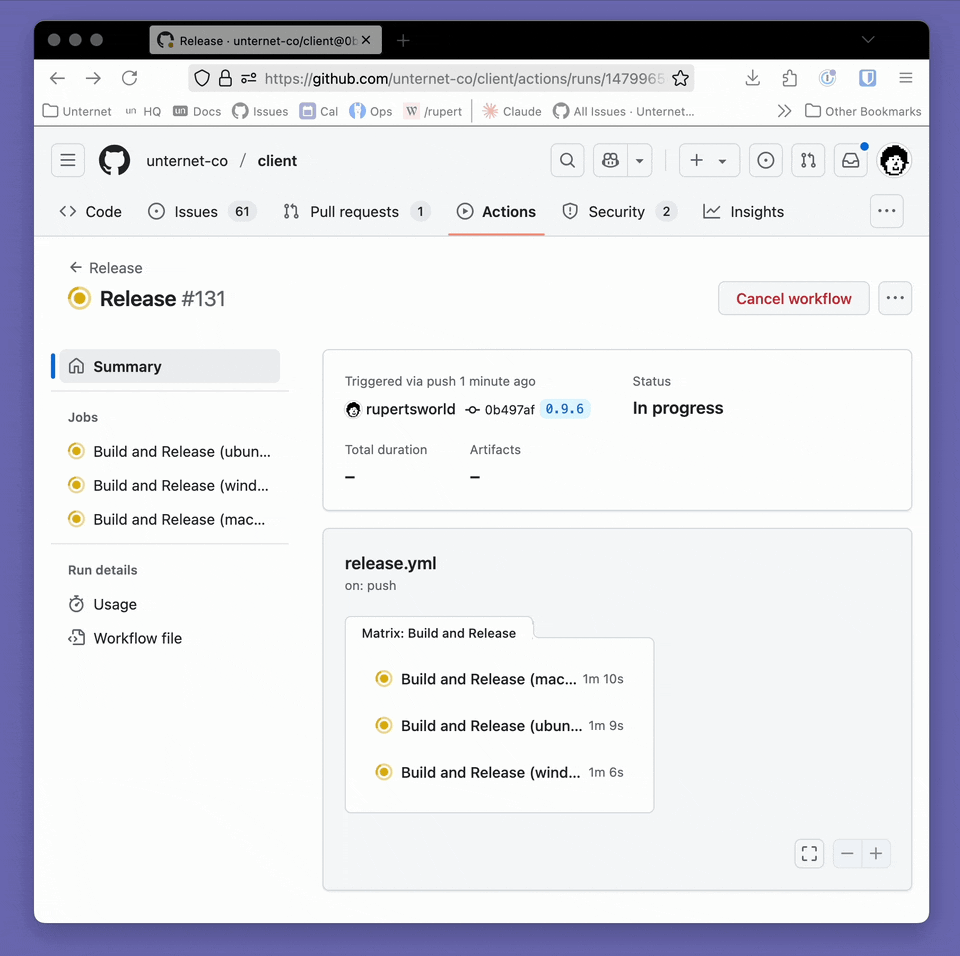
Task: Open the Cal bookmark
Action: point(318,111)
